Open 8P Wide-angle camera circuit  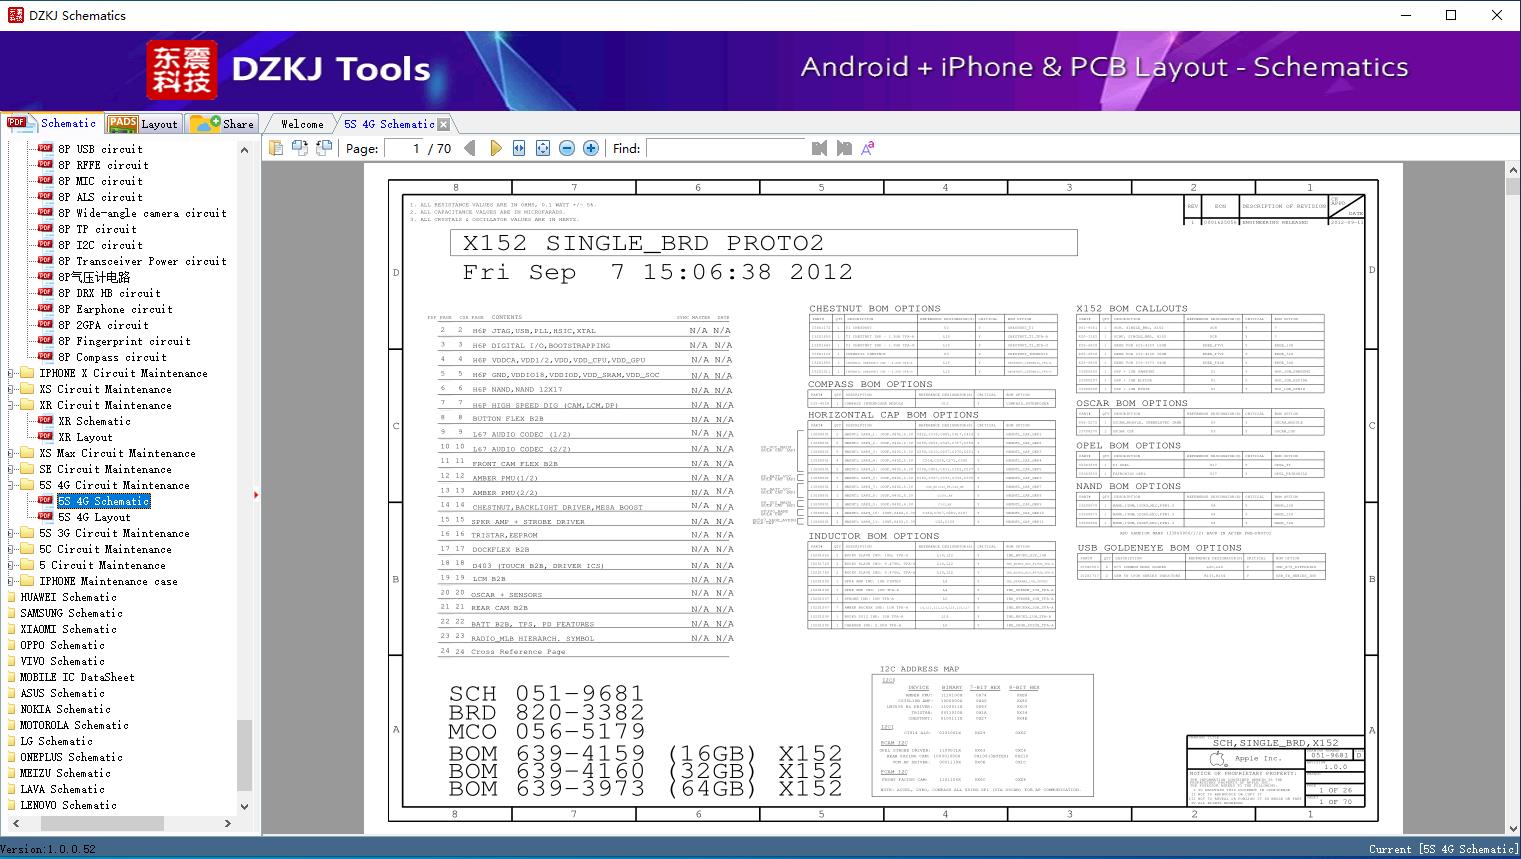[x=142, y=213]
